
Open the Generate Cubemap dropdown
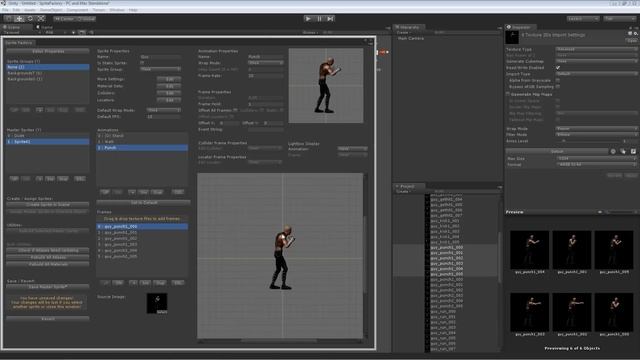click(x=596, y=61)
